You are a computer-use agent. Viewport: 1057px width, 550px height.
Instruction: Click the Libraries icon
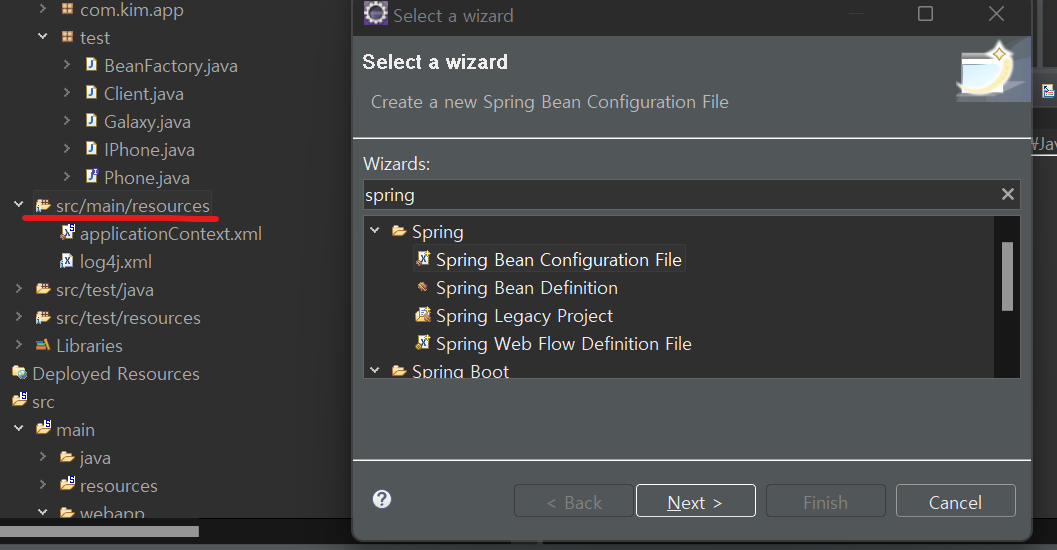coord(43,345)
